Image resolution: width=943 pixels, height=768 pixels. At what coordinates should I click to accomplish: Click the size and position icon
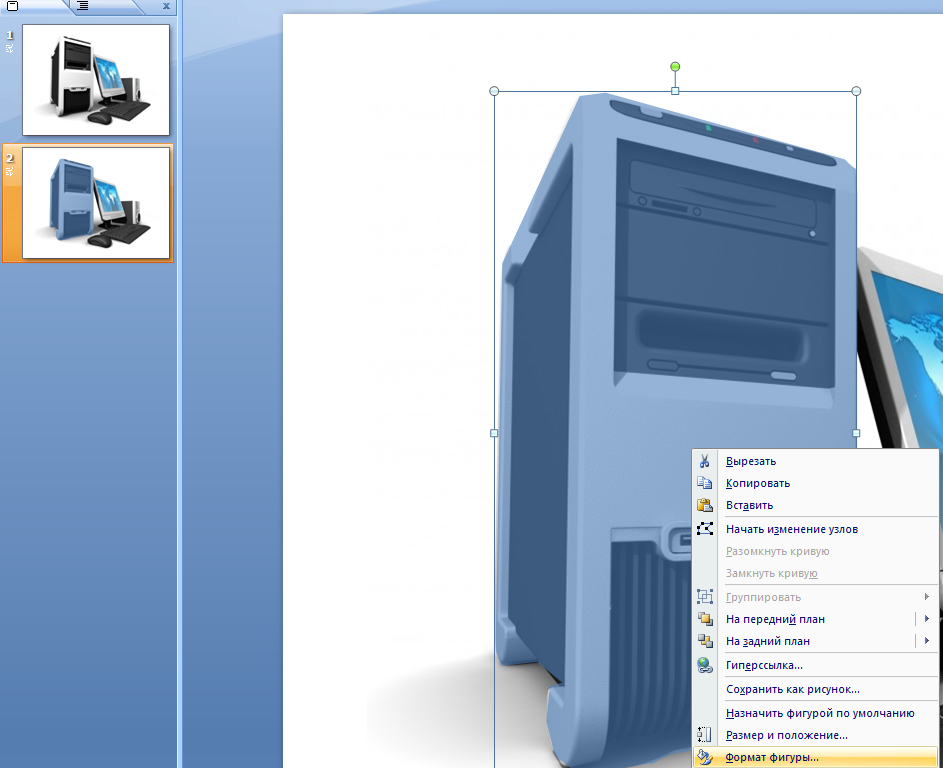coord(704,735)
